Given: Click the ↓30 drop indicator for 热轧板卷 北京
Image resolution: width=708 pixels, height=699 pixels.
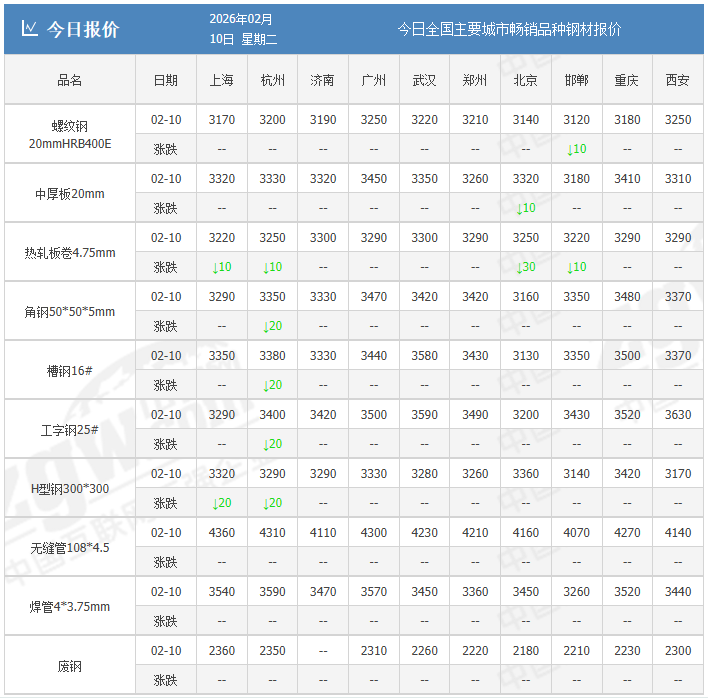Looking at the screenshot, I should point(525,268).
